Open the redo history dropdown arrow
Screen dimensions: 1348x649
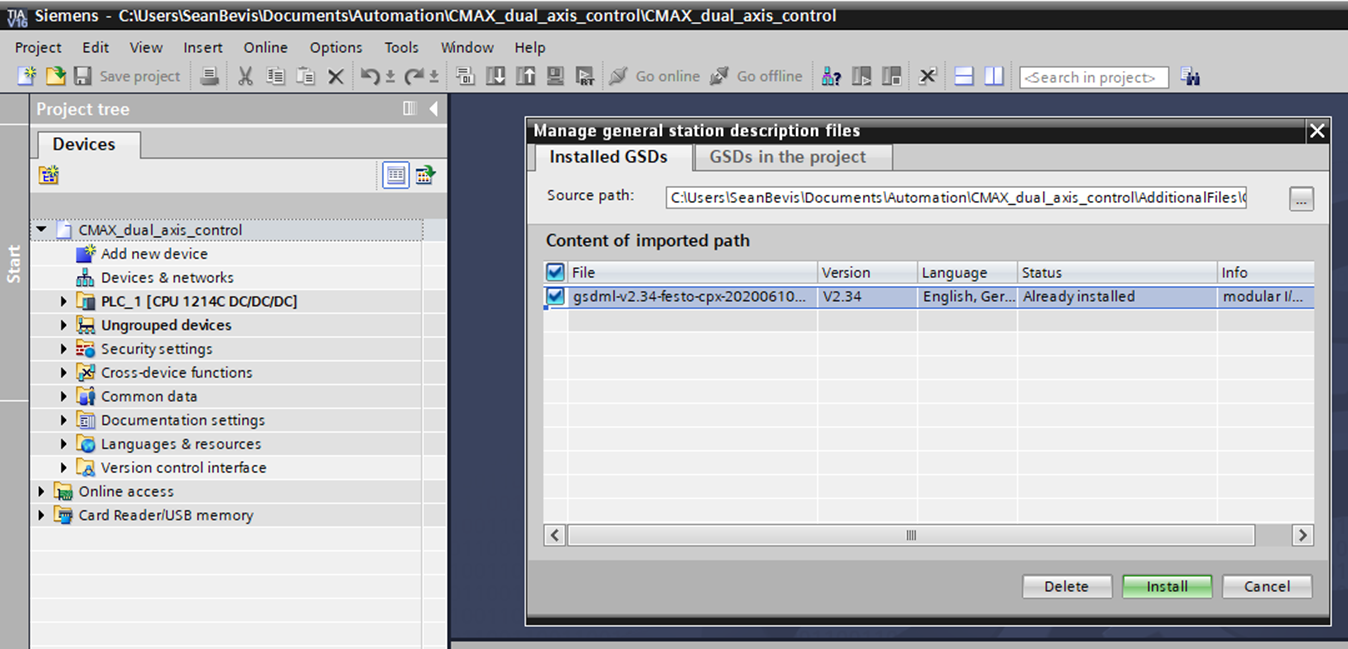[434, 77]
